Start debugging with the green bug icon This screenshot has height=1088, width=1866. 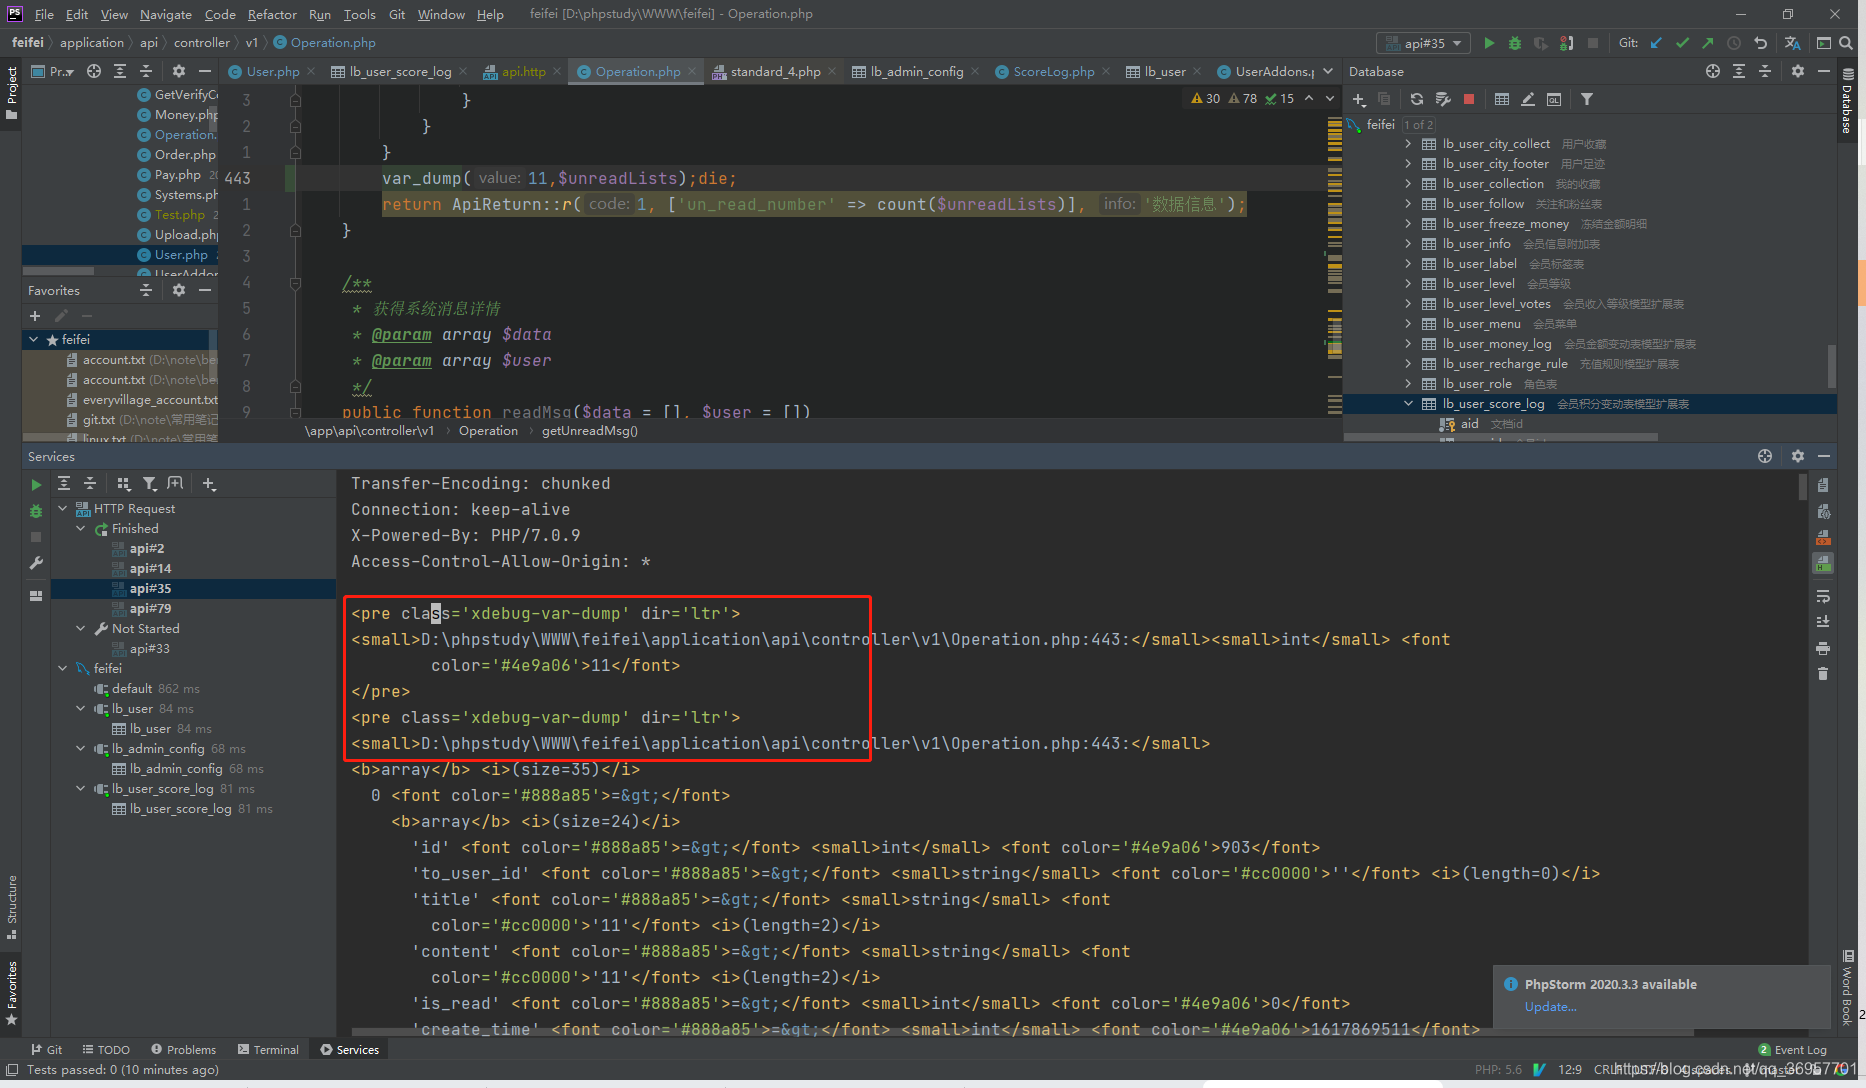tap(1514, 43)
